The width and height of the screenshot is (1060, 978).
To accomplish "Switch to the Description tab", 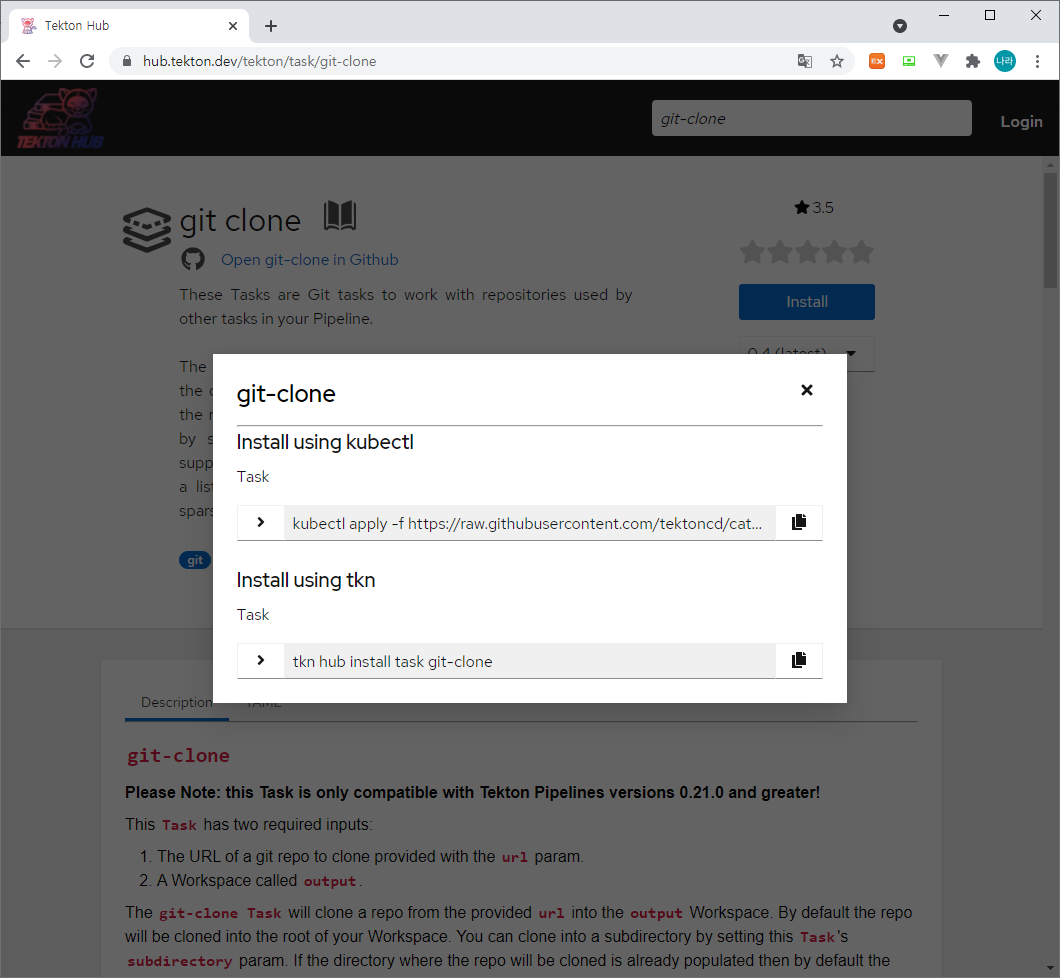I will (x=176, y=702).
